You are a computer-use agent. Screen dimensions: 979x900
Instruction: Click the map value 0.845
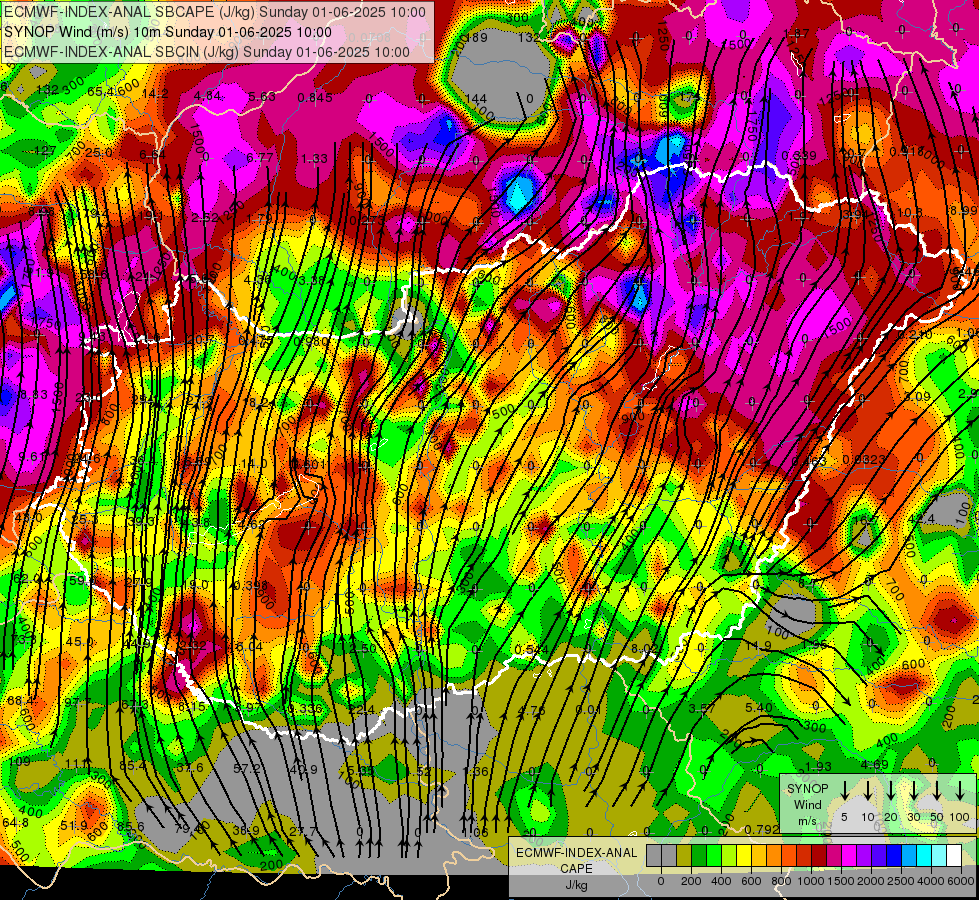click(x=315, y=97)
